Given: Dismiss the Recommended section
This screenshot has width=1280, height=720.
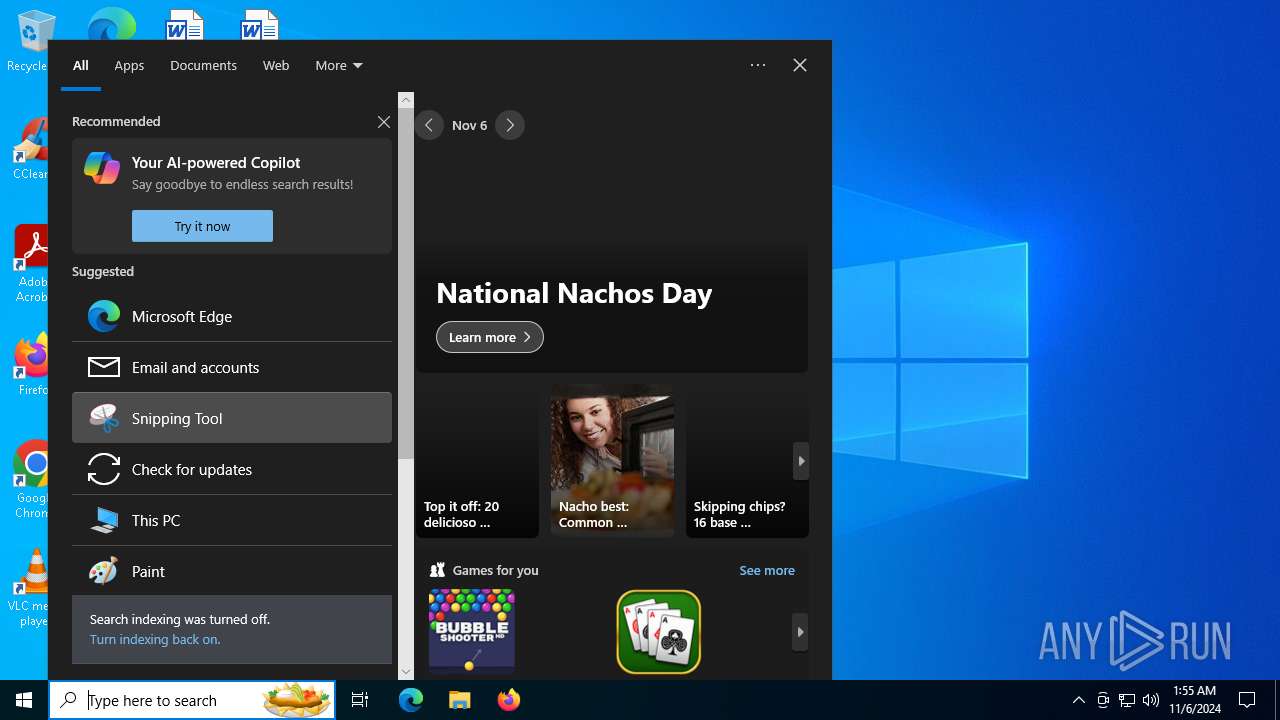Looking at the screenshot, I should point(384,122).
